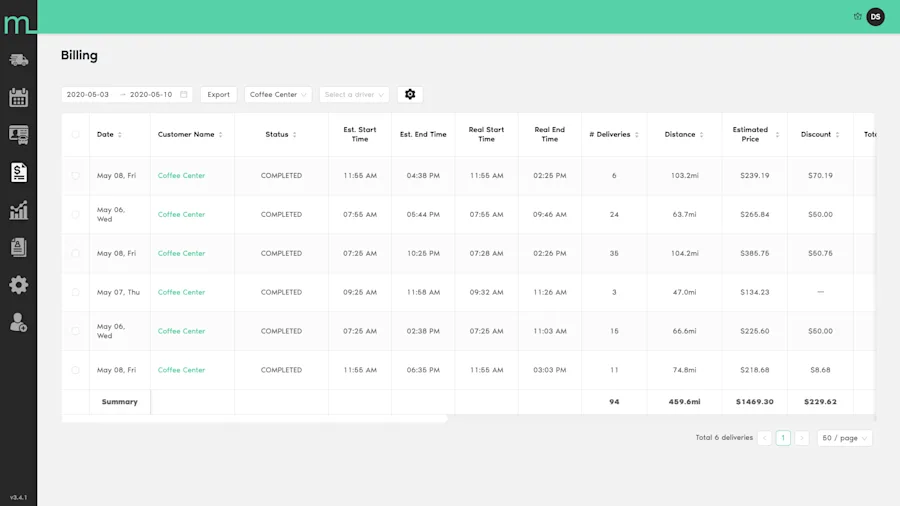This screenshot has width=900, height=506.
Task: Open Coffee Center link in $265.84 row
Action: point(181,215)
